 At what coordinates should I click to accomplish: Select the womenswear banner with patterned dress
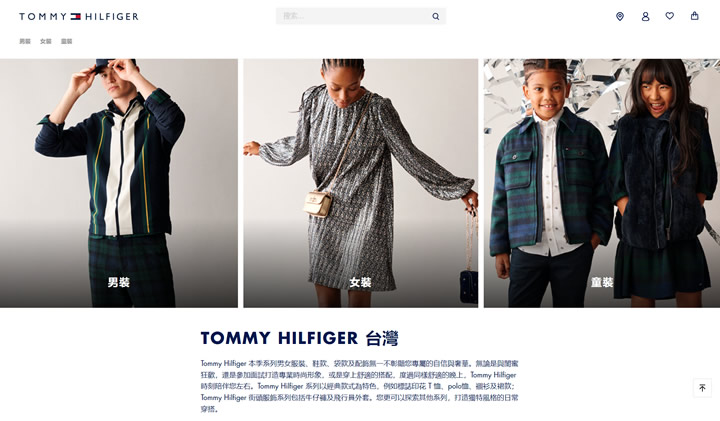click(360, 183)
